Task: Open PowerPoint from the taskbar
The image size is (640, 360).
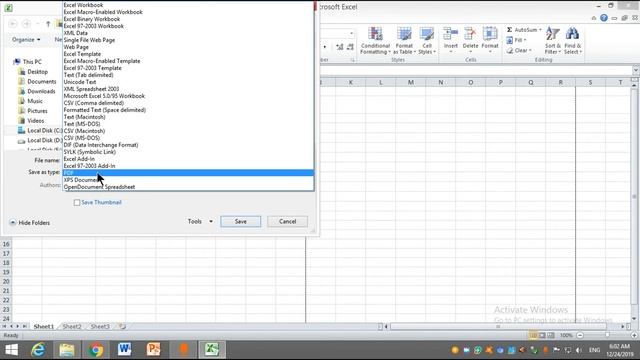Action: (153, 350)
